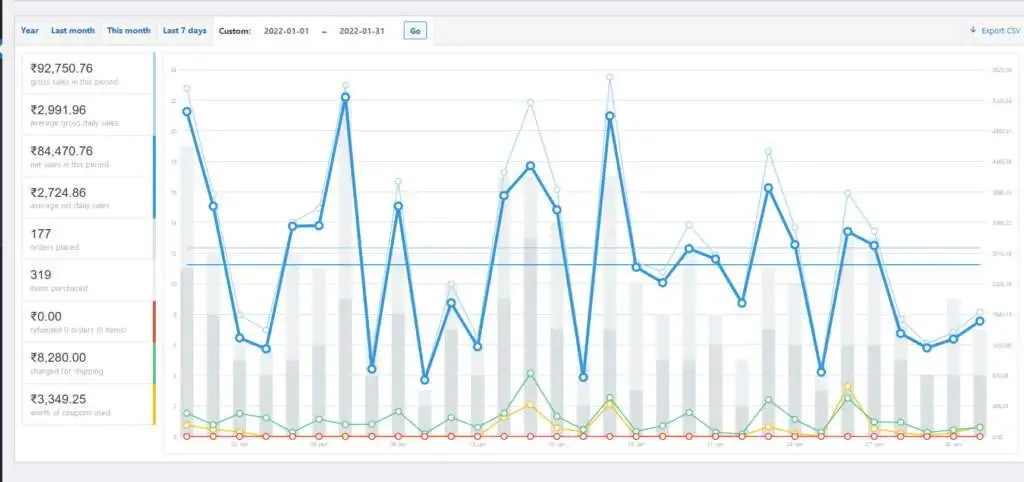This screenshot has height=482, width=1024.
Task: Click the last net sales point on chart
Action: pyautogui.click(x=980, y=320)
